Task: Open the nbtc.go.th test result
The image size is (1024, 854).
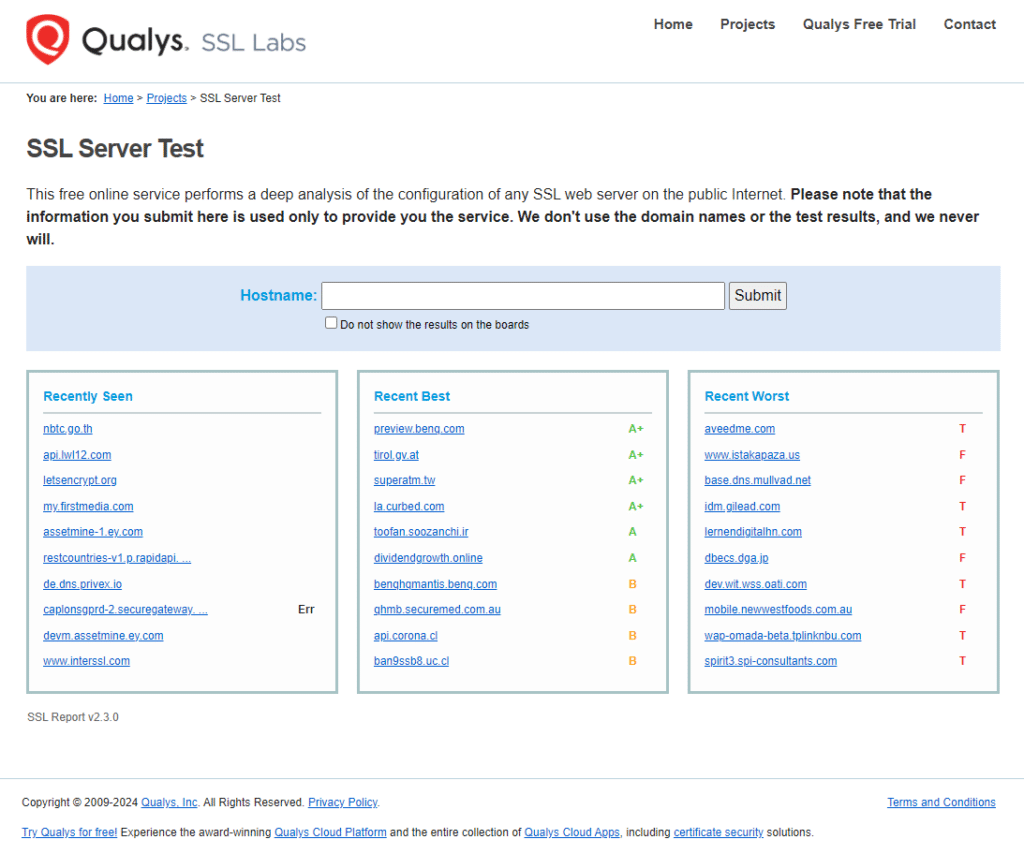Action: [67, 428]
